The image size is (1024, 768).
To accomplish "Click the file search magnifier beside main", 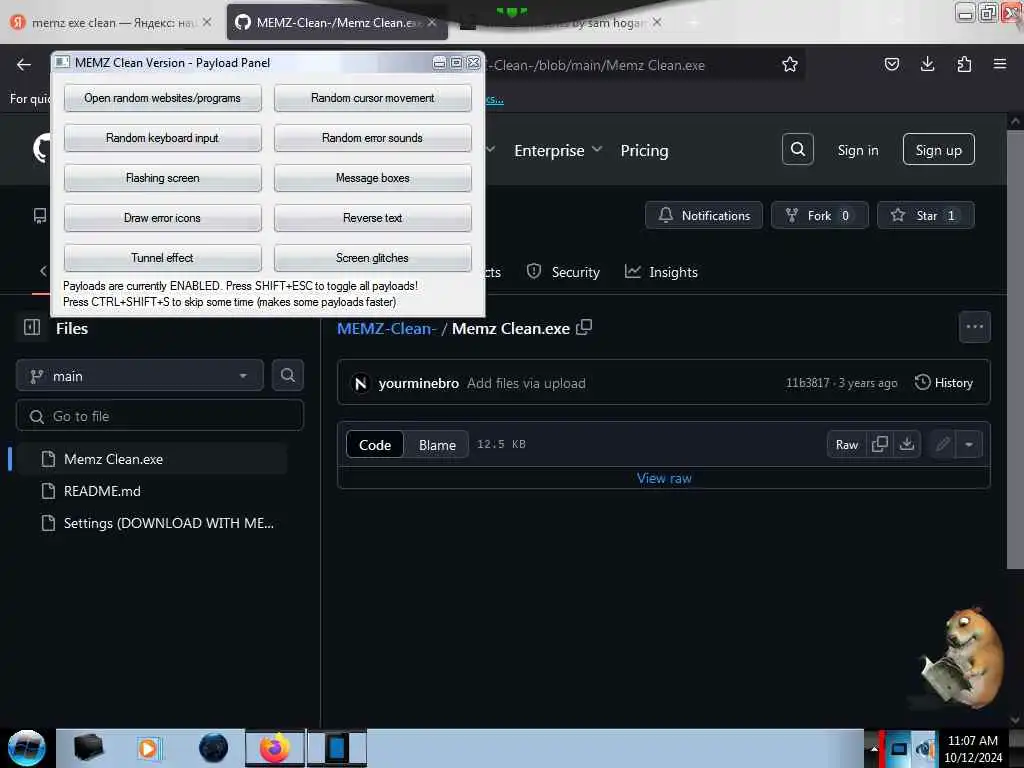I will pos(287,375).
